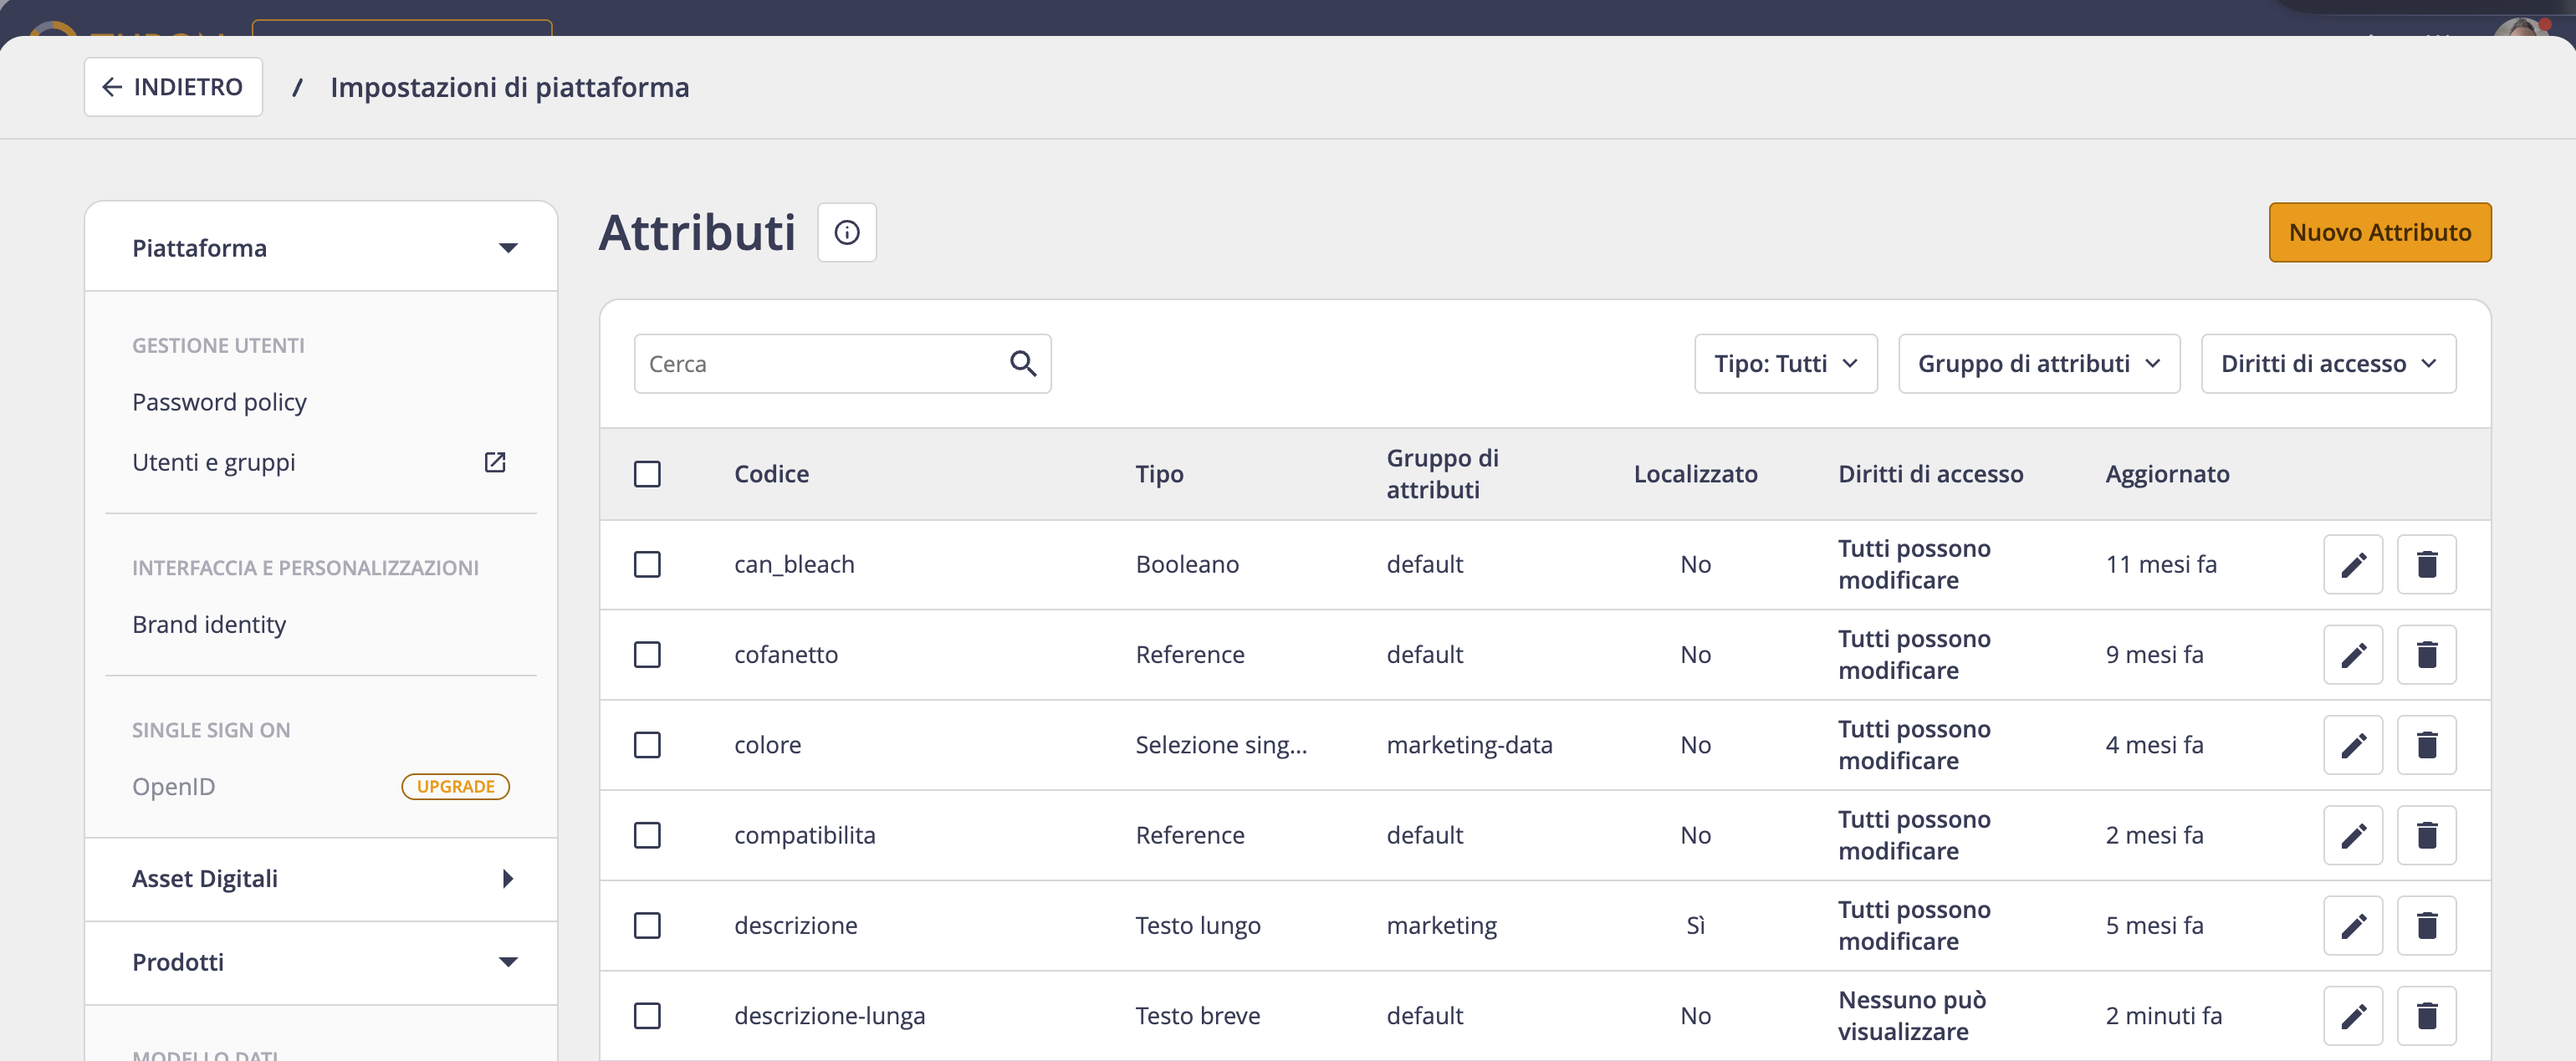This screenshot has height=1061, width=2576.
Task: Click the cofanetto code cell
Action: (786, 655)
